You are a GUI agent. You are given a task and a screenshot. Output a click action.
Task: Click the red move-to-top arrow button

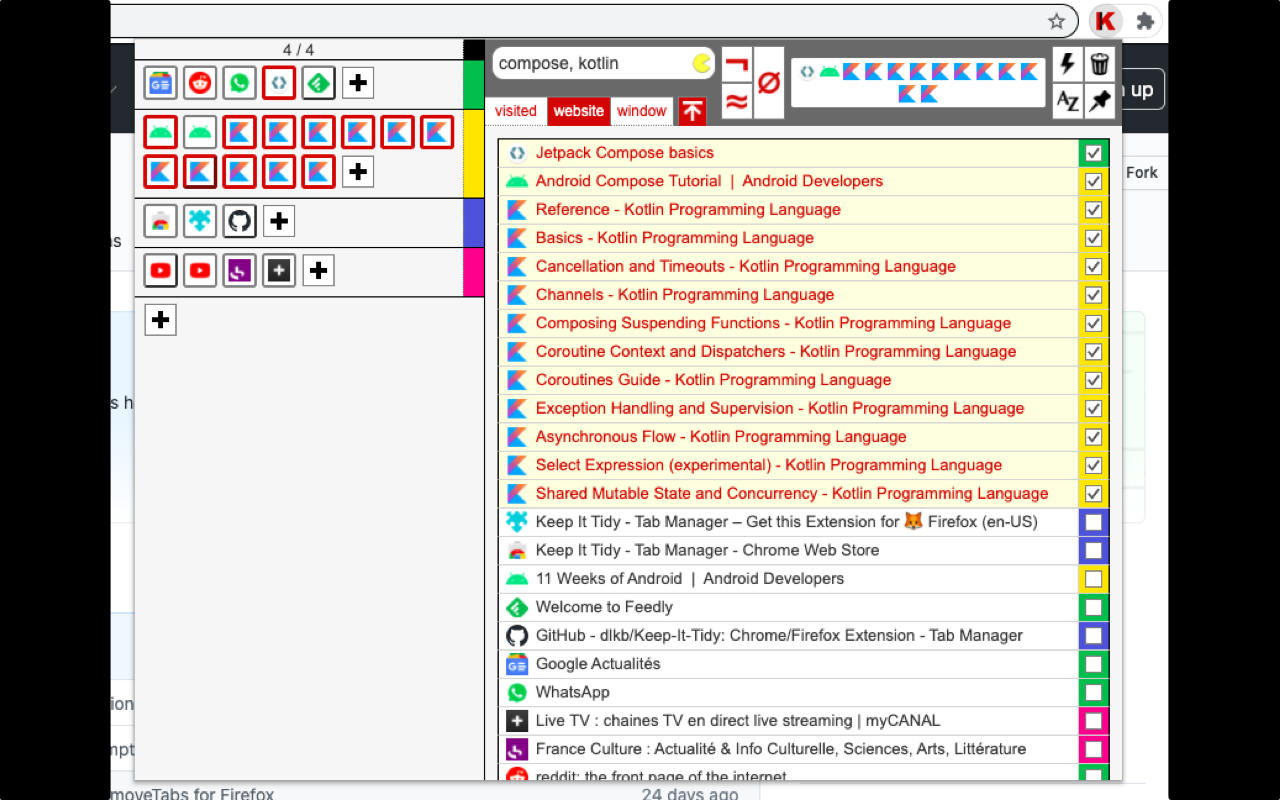(x=692, y=111)
